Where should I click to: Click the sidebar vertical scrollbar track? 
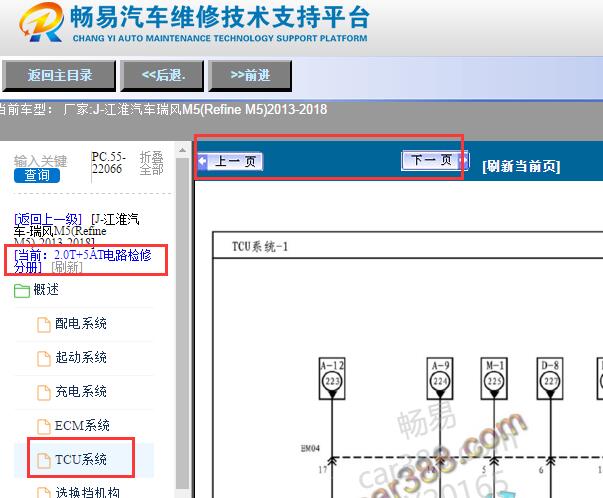pos(182,323)
